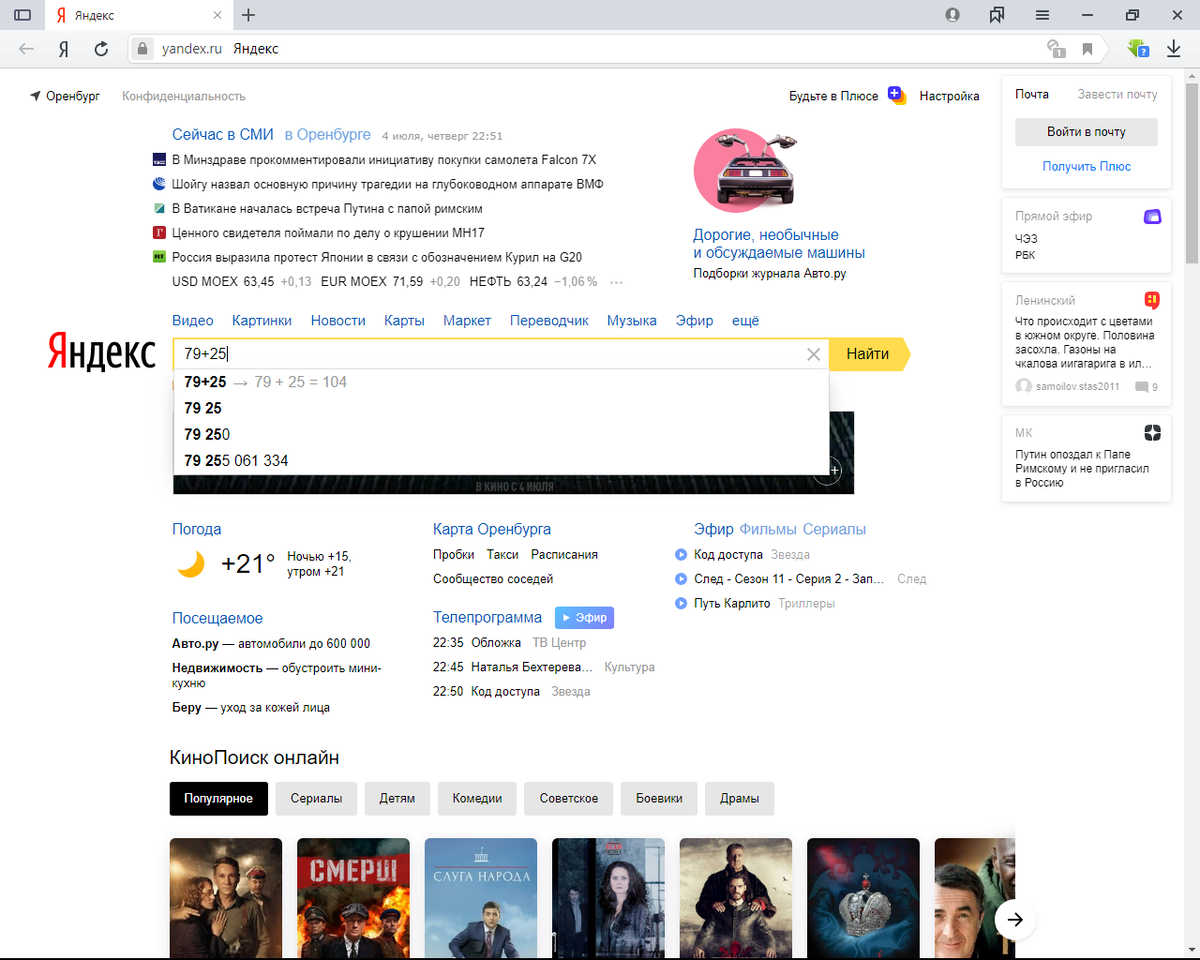Click the Yandex Plus badge icon
Image resolution: width=1200 pixels, height=960 pixels.
pos(896,95)
